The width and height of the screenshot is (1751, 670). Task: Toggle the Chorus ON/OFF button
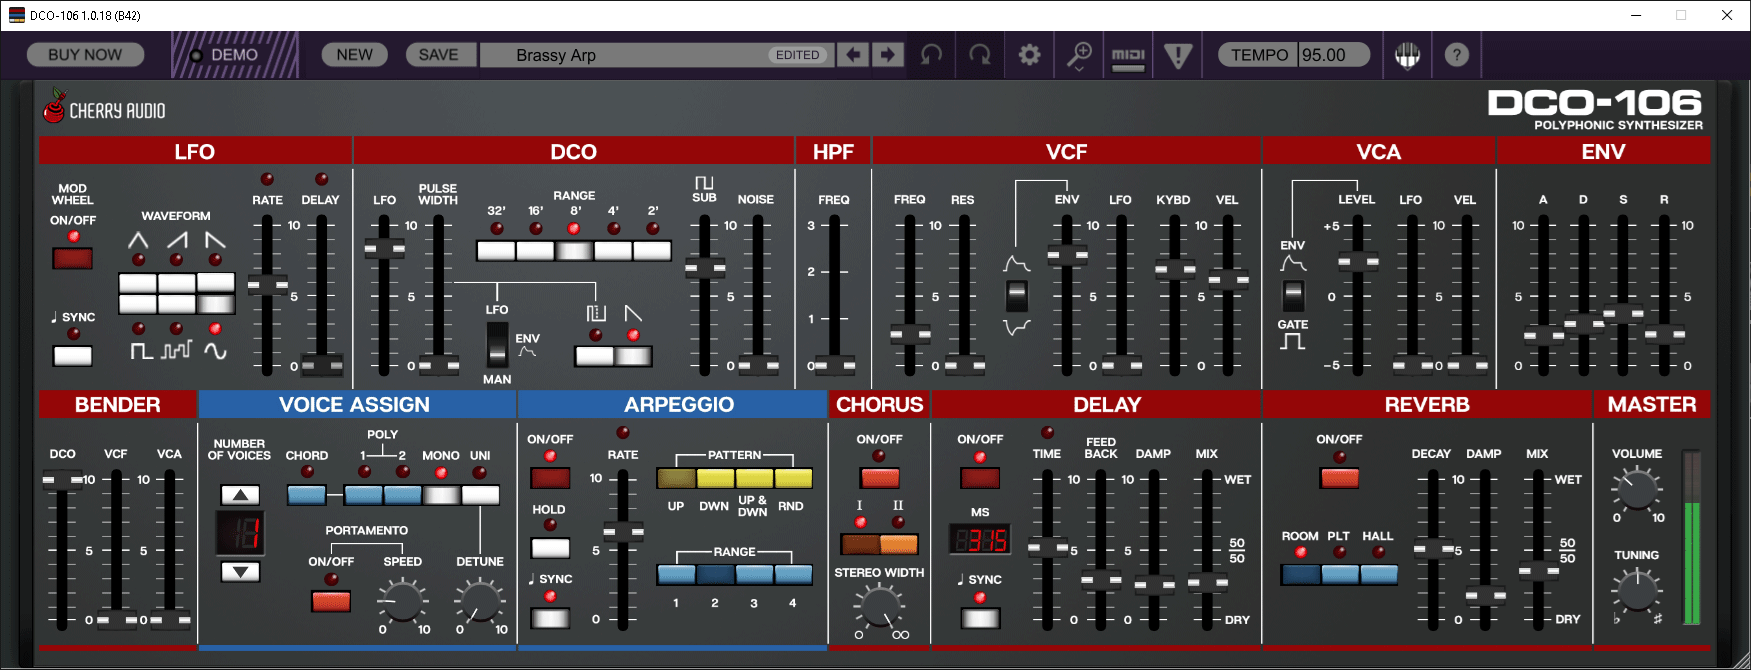pos(880,478)
